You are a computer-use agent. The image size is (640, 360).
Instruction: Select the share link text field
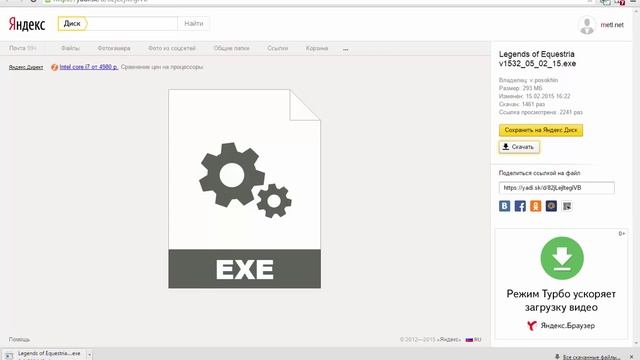[x=556, y=188]
